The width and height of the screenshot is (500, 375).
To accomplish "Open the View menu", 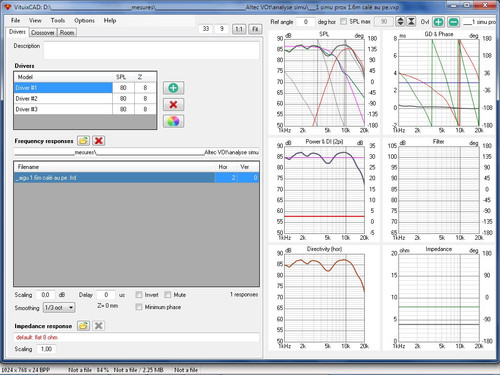I will 35,20.
